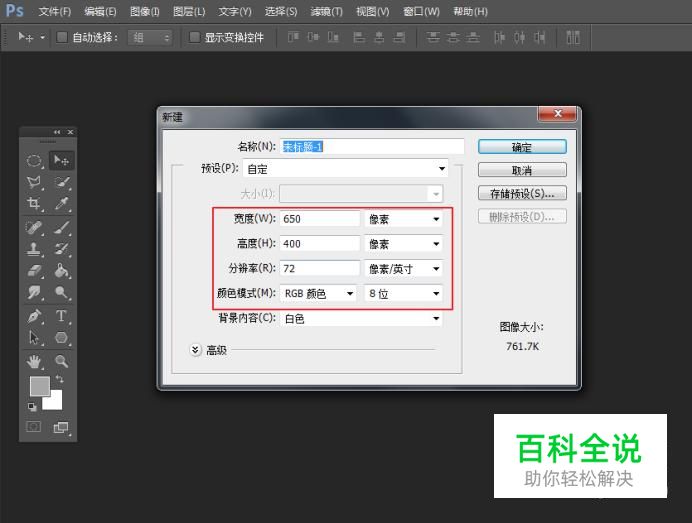The height and width of the screenshot is (523, 692).
Task: Expand the 高级 advanced section
Action: [x=196, y=350]
